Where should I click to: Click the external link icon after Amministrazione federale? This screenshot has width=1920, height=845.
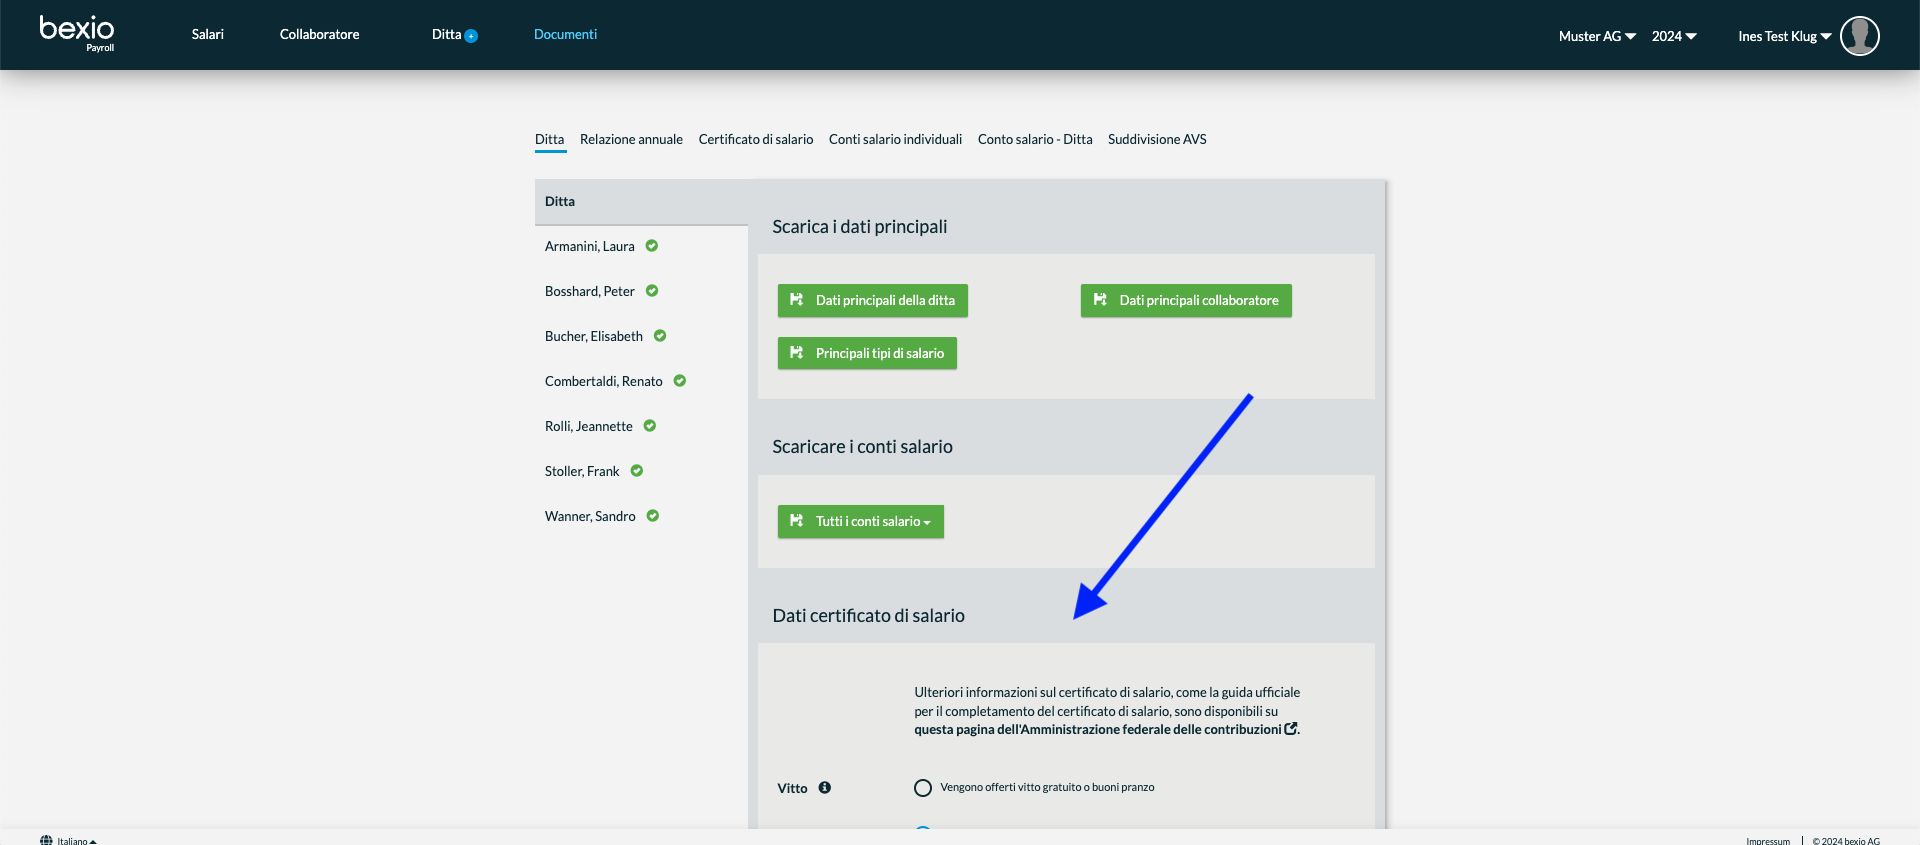click(x=1291, y=729)
